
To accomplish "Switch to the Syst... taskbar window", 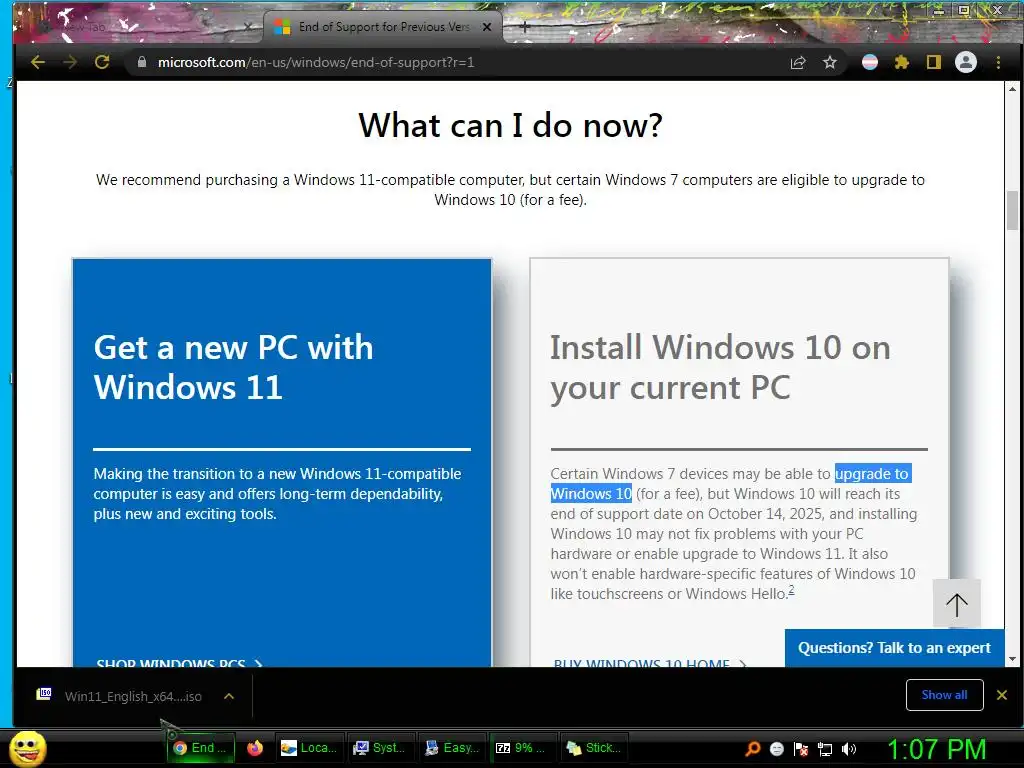I will click(x=381, y=748).
